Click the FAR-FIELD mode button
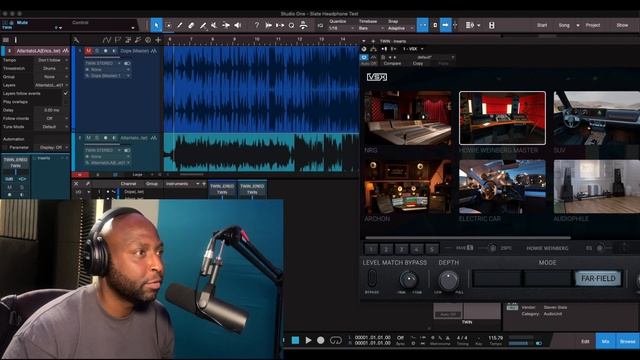 tap(598, 278)
